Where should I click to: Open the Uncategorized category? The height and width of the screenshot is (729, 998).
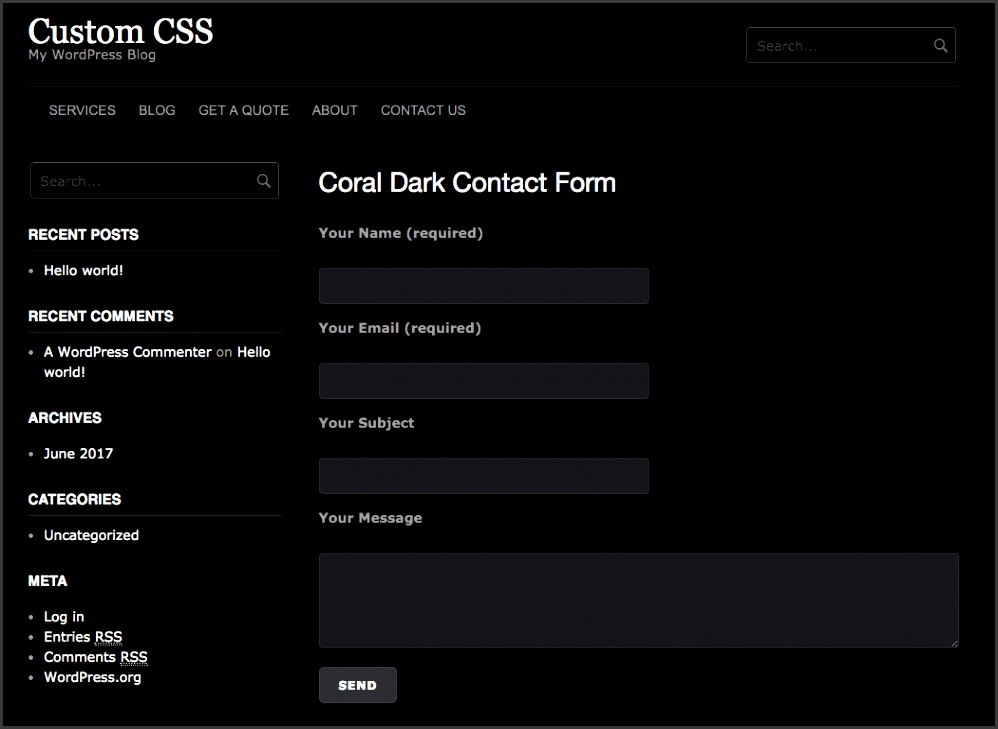(91, 535)
